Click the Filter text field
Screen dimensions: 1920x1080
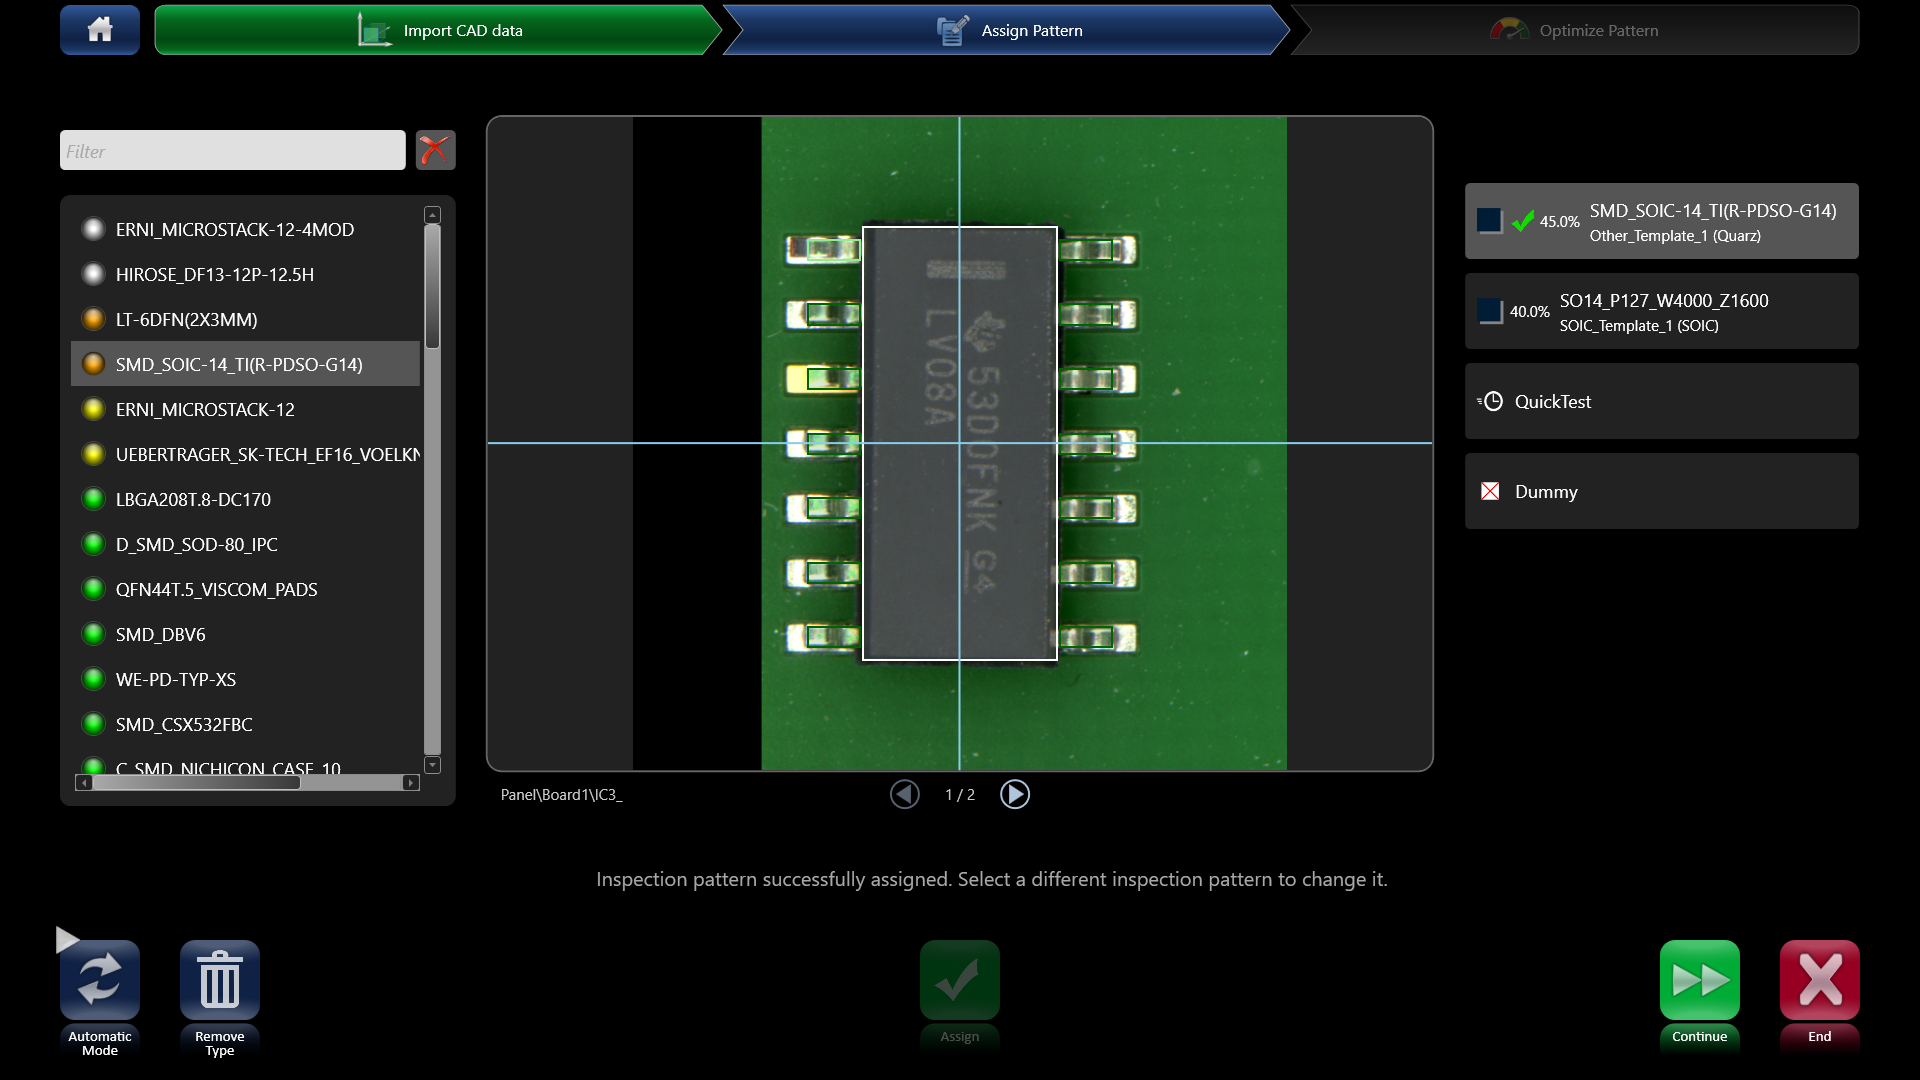tap(232, 151)
